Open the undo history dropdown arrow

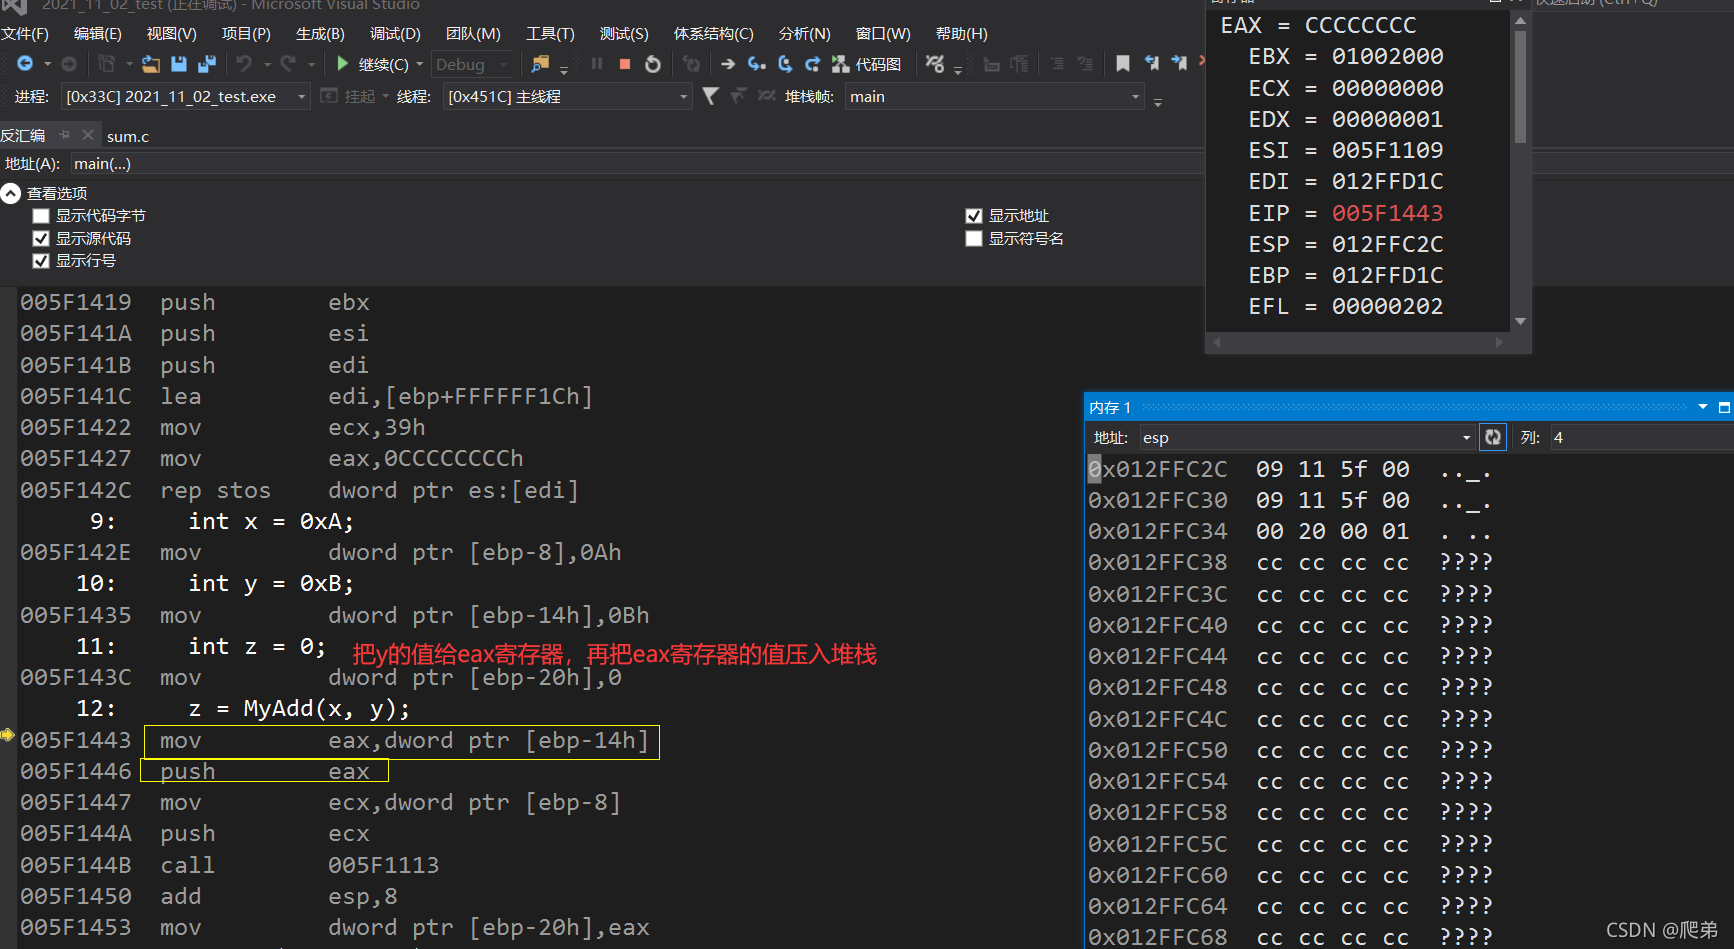(x=268, y=64)
